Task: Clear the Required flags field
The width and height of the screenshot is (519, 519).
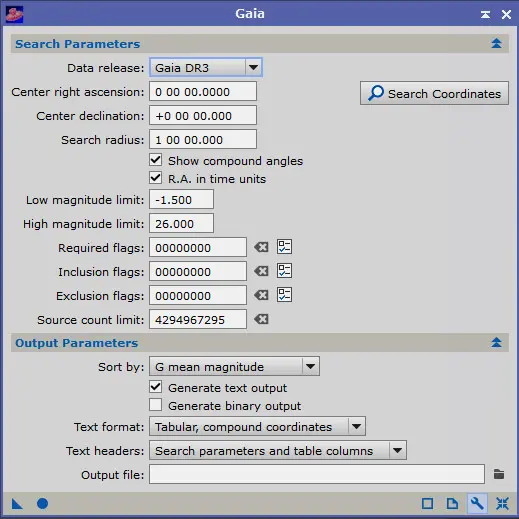Action: (261, 247)
